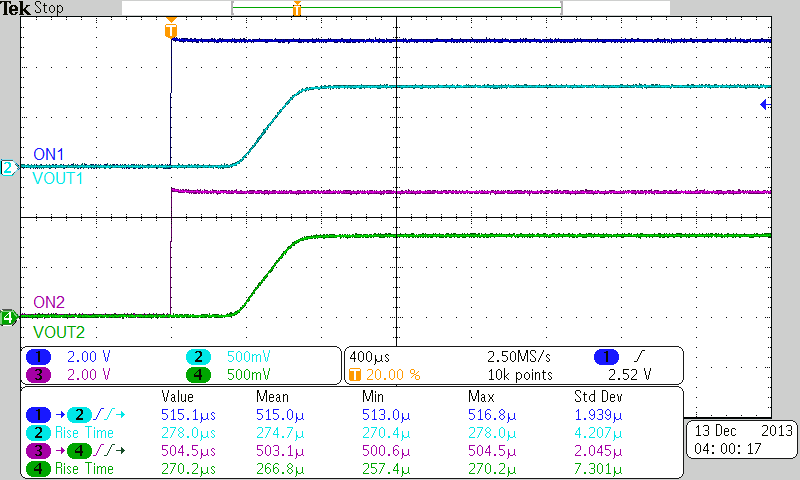The height and width of the screenshot is (480, 800).
Task: Click the orange trigger T marker on the graticule
Action: (171, 30)
